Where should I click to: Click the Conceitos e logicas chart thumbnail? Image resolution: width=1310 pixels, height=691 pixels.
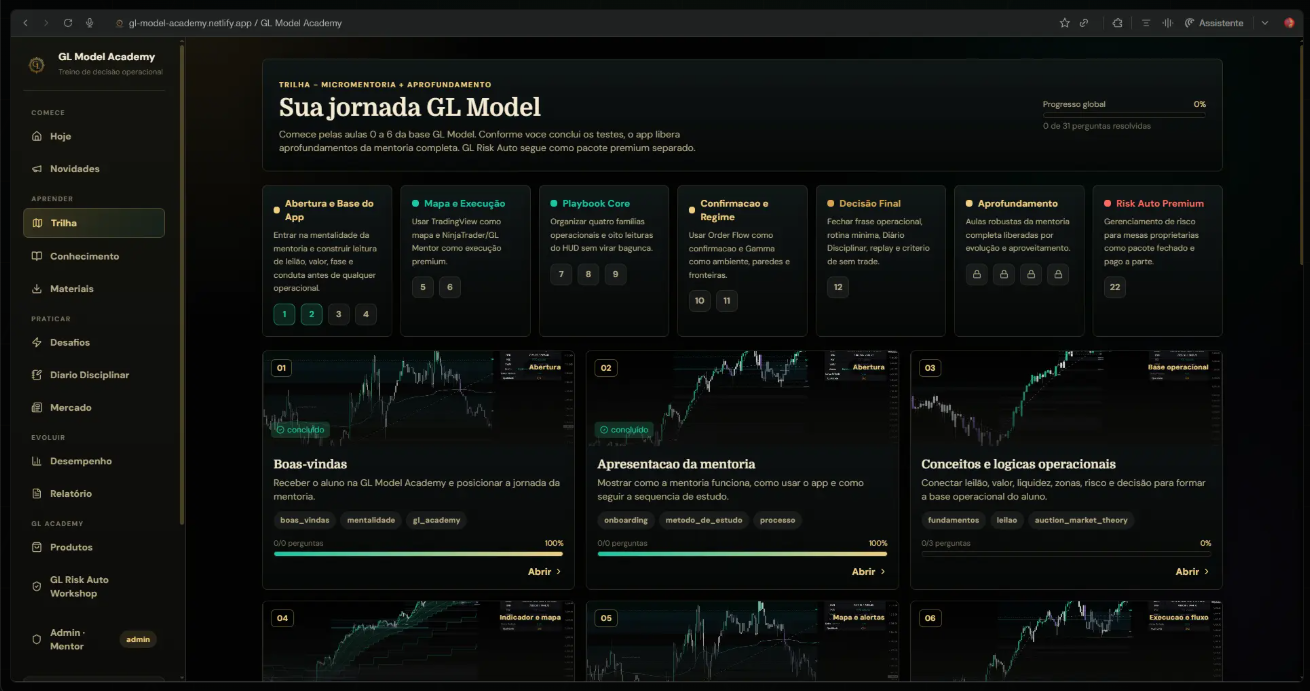coord(1066,398)
